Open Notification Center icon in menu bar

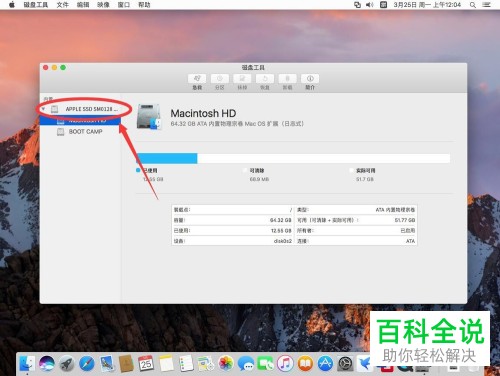487,5
